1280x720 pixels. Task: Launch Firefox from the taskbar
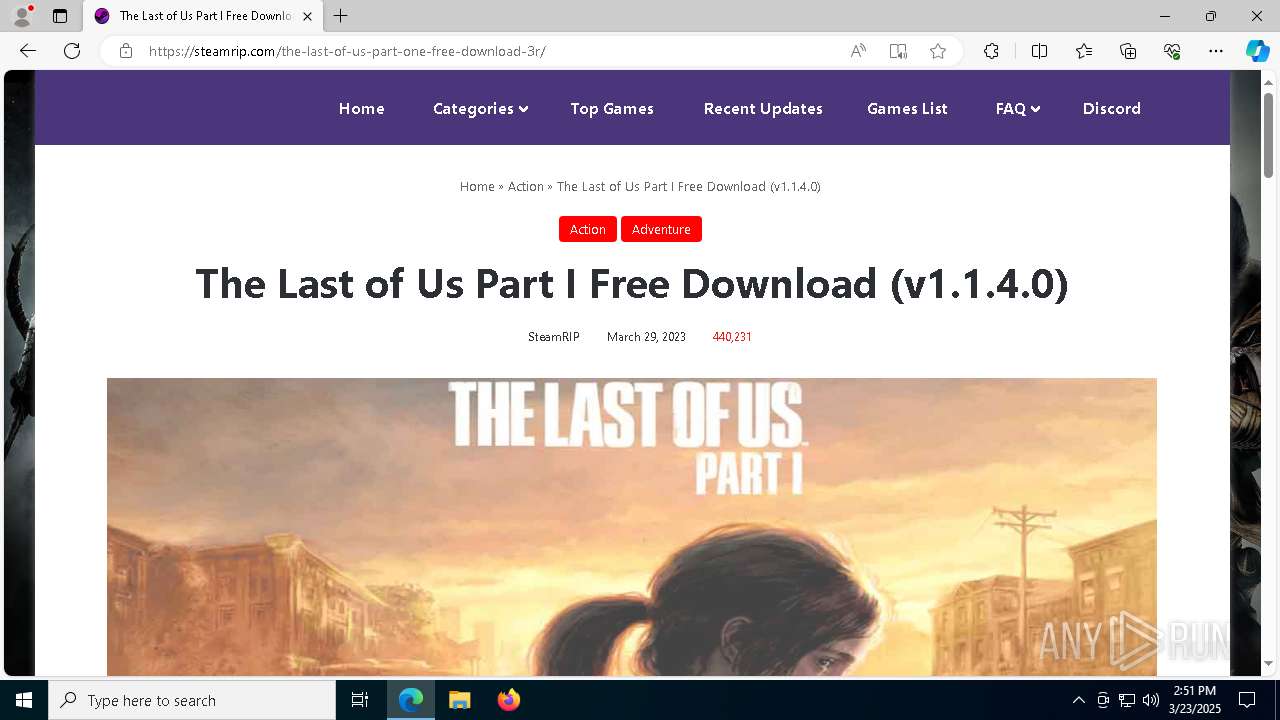[509, 700]
